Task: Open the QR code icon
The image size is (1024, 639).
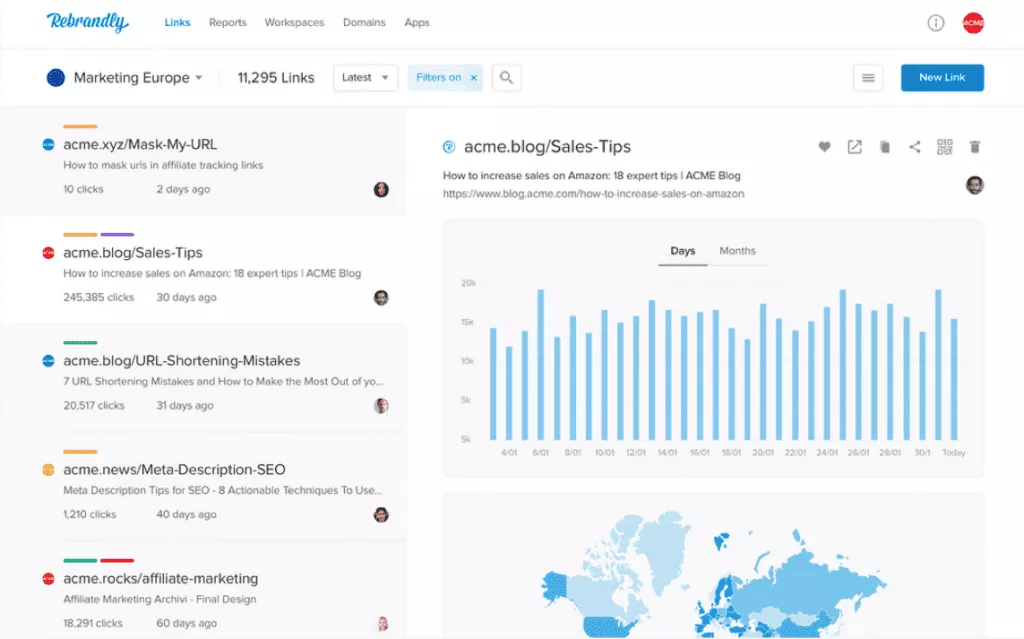Action: point(945,147)
